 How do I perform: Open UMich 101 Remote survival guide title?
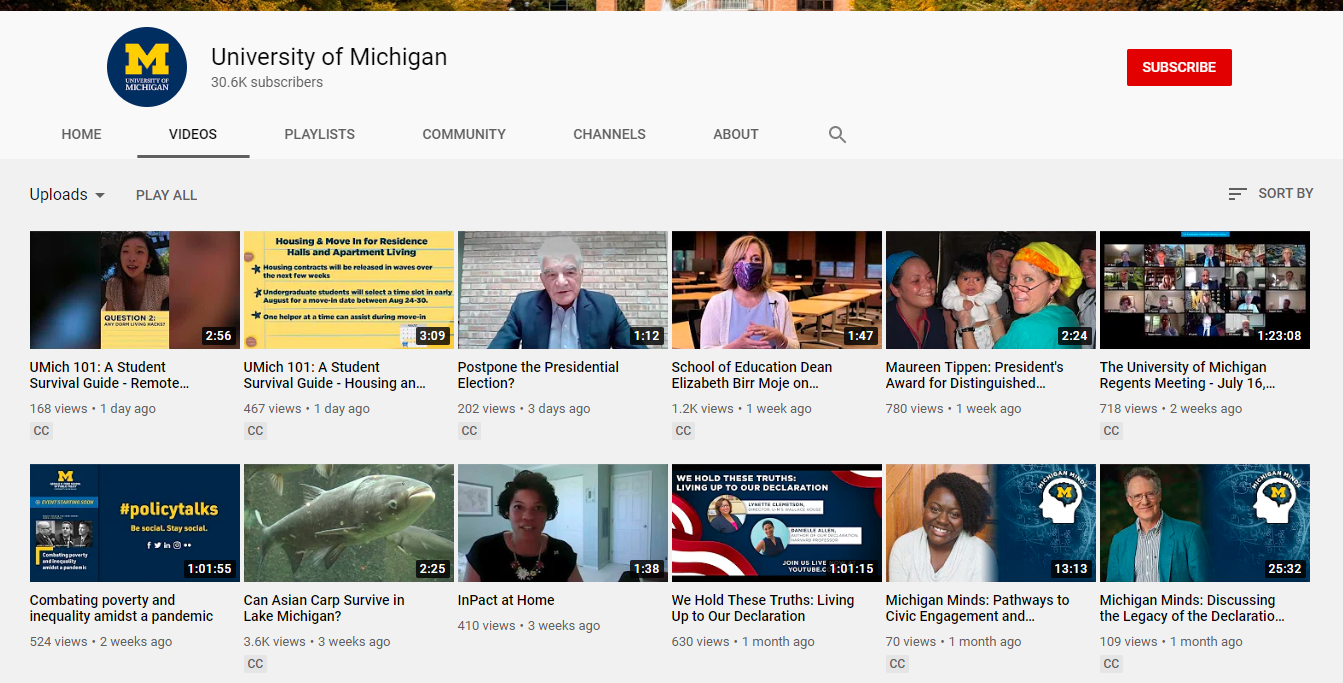point(109,375)
